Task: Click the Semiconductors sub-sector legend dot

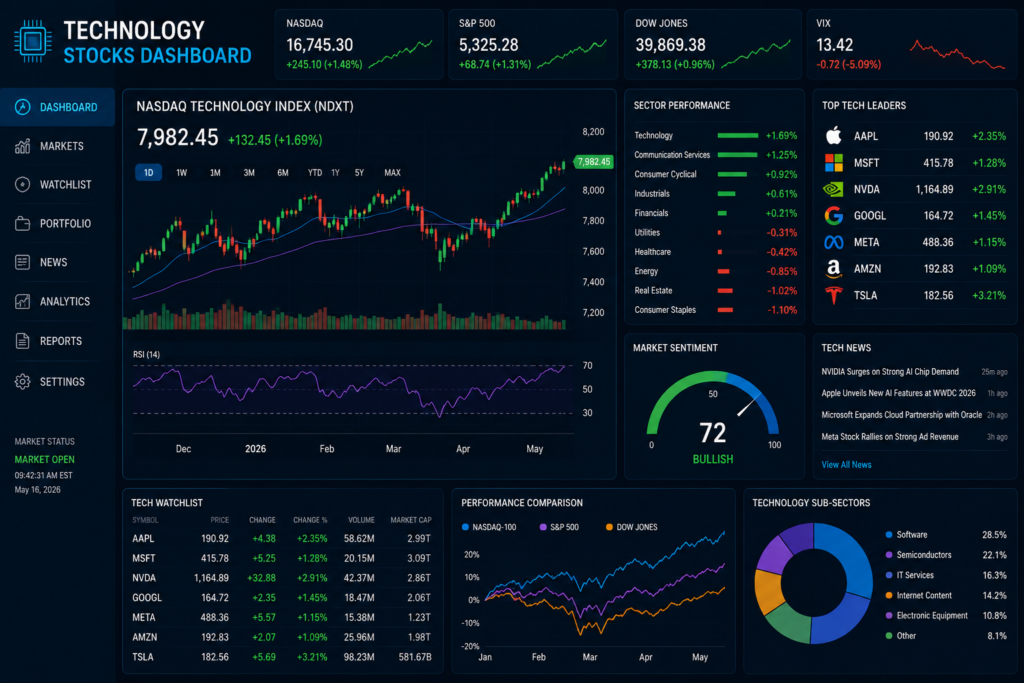Action: (889, 555)
